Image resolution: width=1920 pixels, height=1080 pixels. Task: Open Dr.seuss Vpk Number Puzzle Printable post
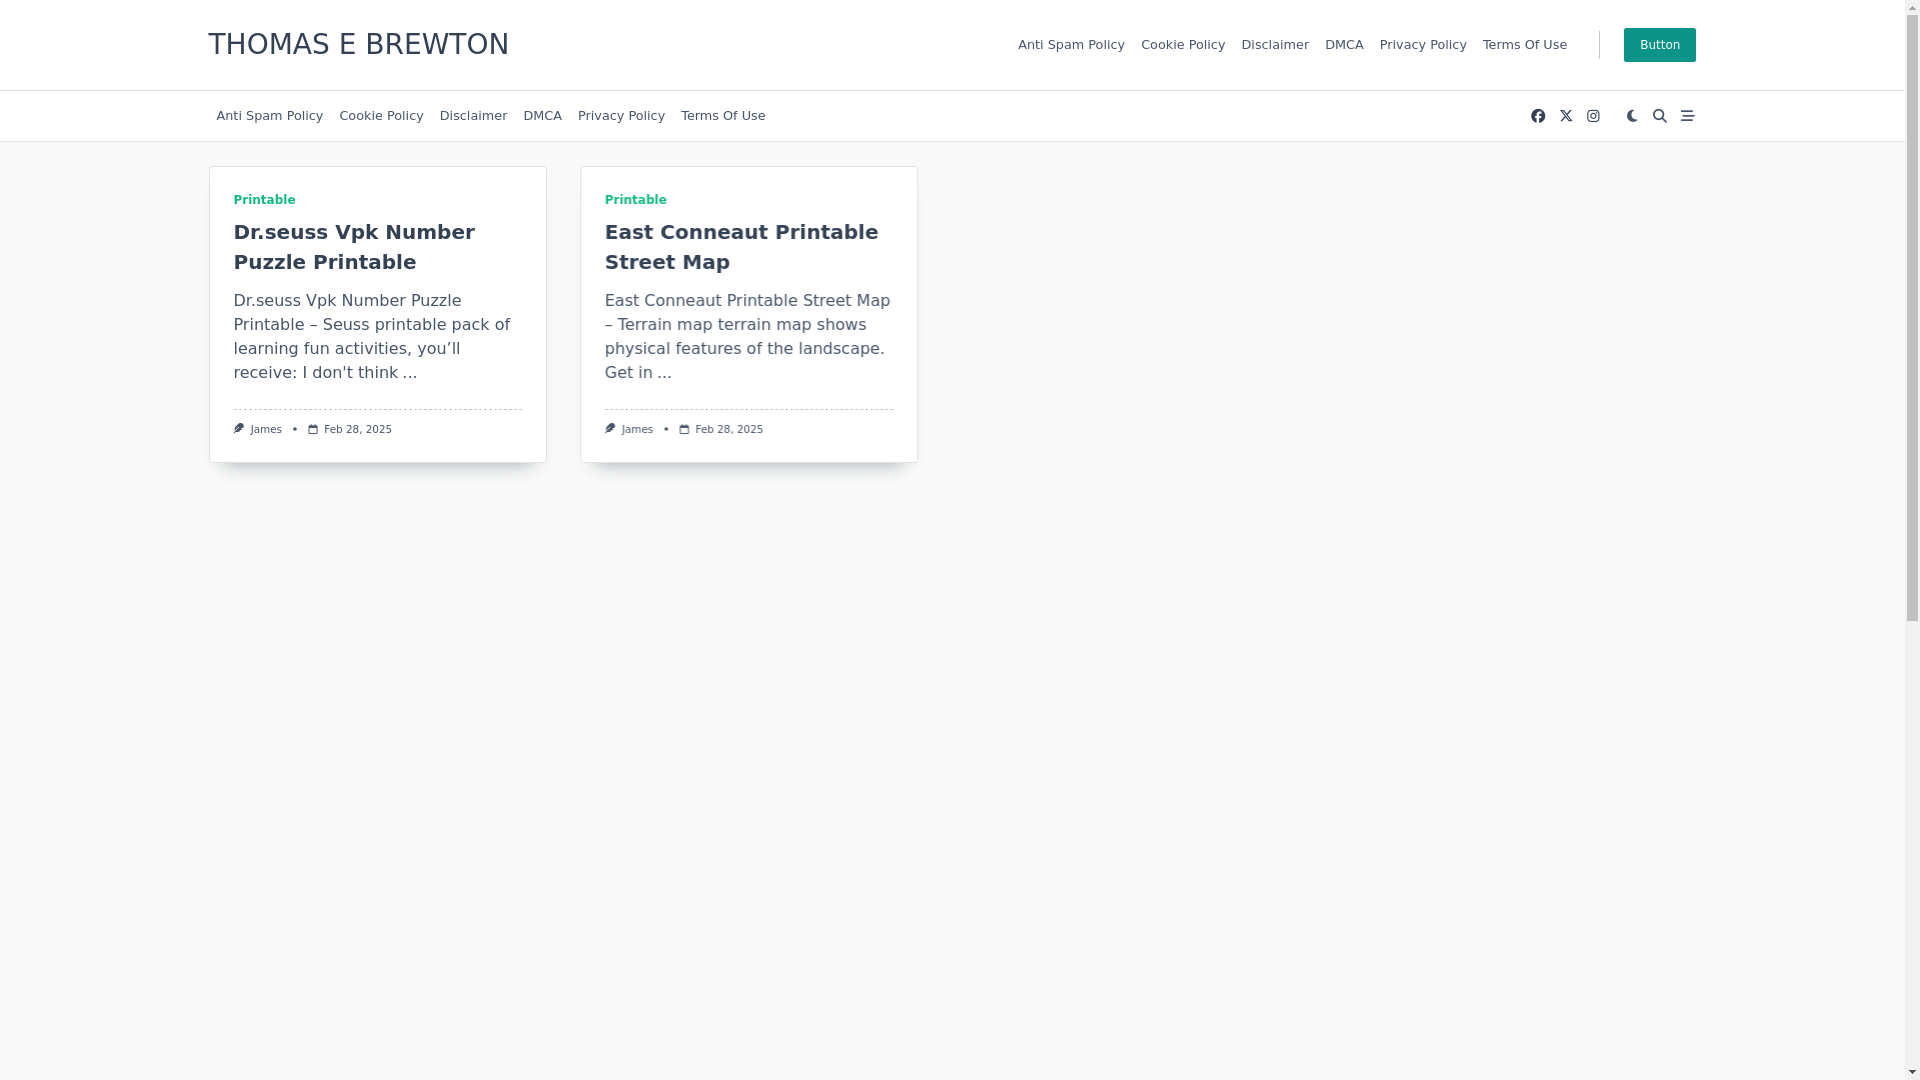tap(354, 247)
